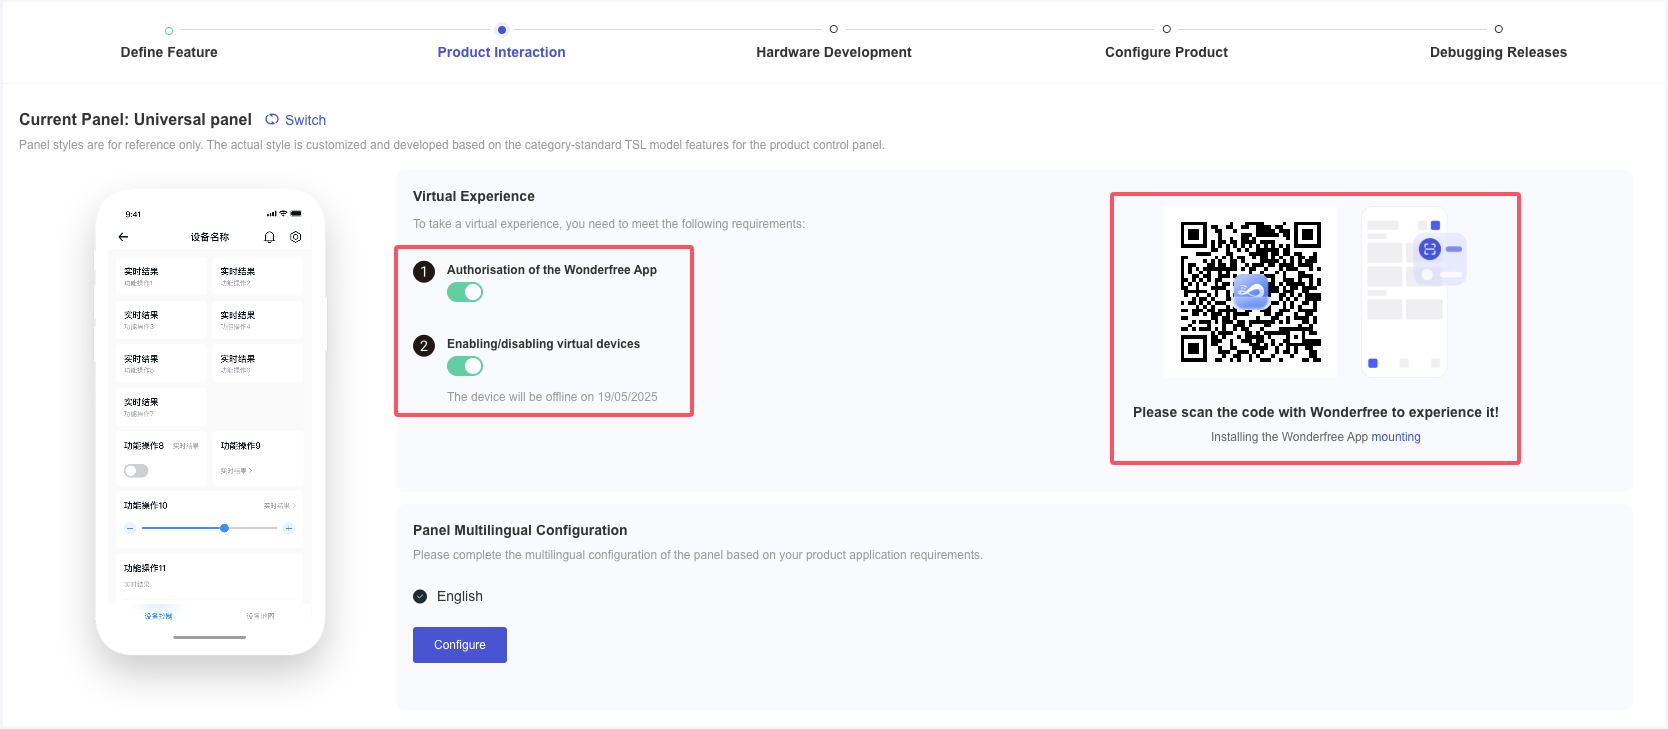Open Debugging Releases step
Viewport: 1668px width, 729px height.
[1498, 52]
